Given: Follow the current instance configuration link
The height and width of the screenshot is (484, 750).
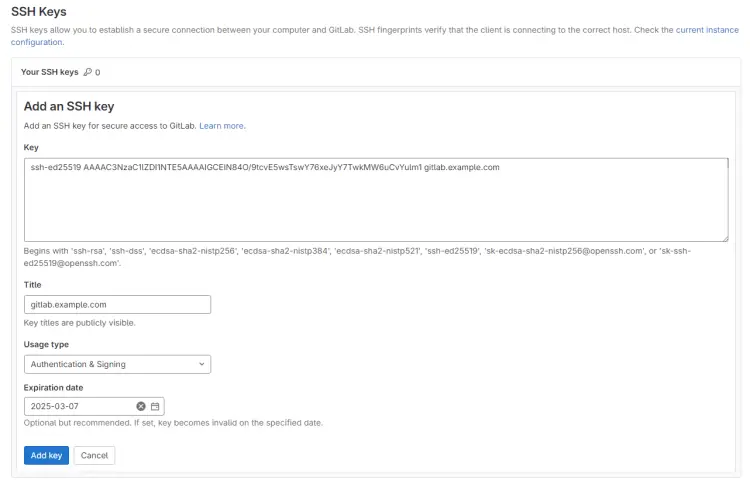Looking at the screenshot, I should pyautogui.click(x=708, y=30).
